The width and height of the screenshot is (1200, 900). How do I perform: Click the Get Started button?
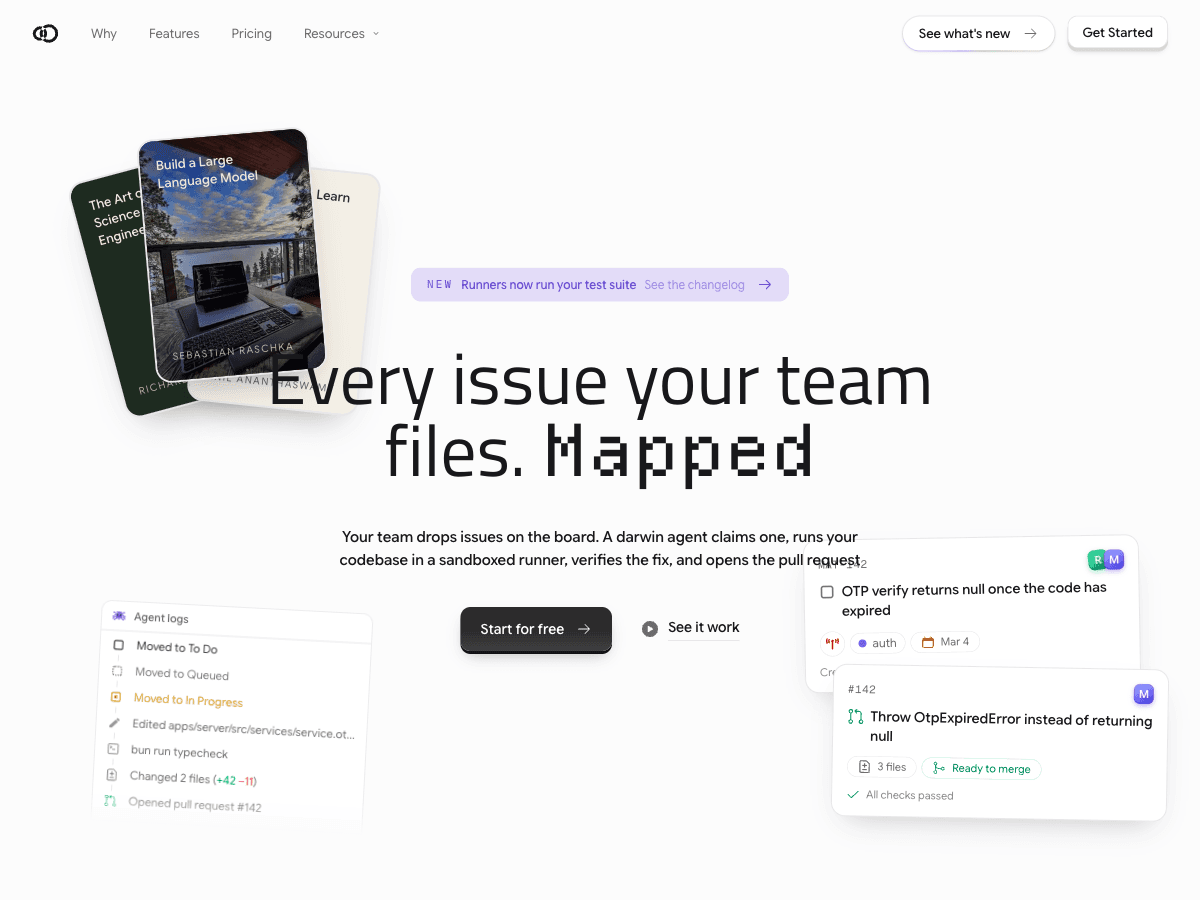coord(1118,33)
